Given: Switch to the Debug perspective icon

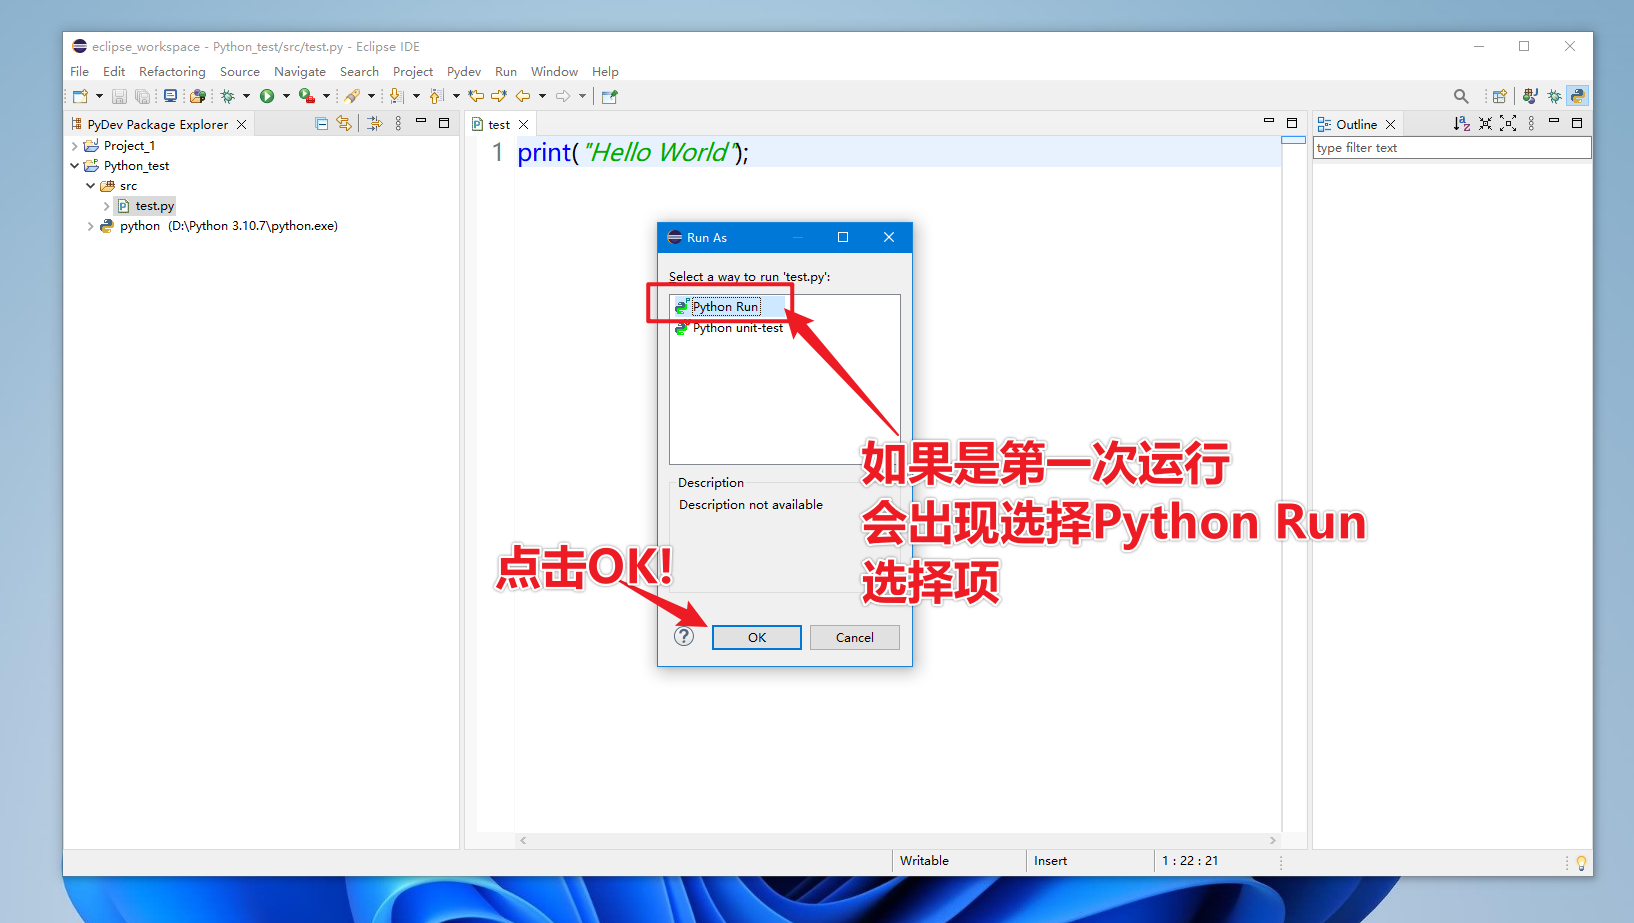Looking at the screenshot, I should coord(1554,96).
